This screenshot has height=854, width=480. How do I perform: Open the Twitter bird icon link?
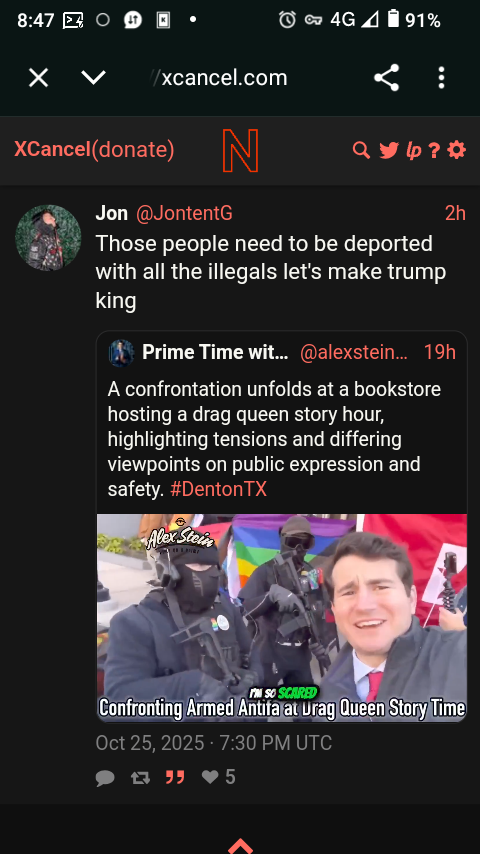pyautogui.click(x=389, y=150)
